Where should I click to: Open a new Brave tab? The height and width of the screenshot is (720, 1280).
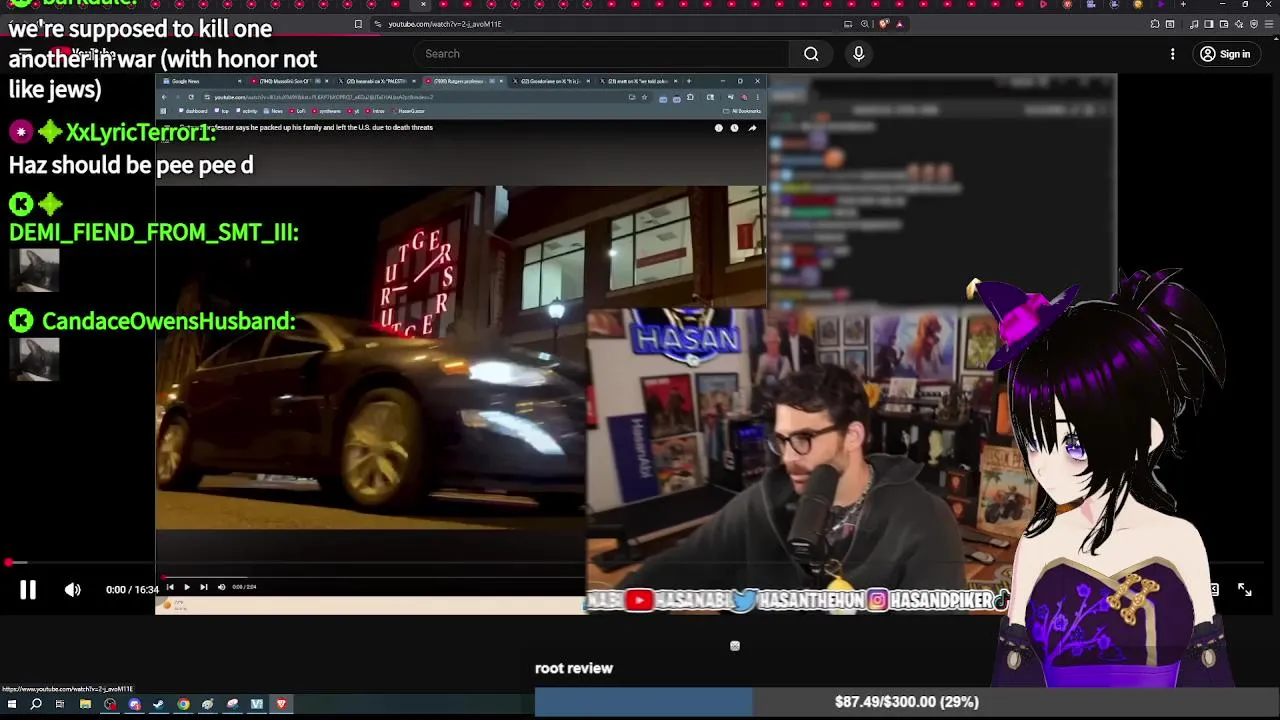point(1183,4)
